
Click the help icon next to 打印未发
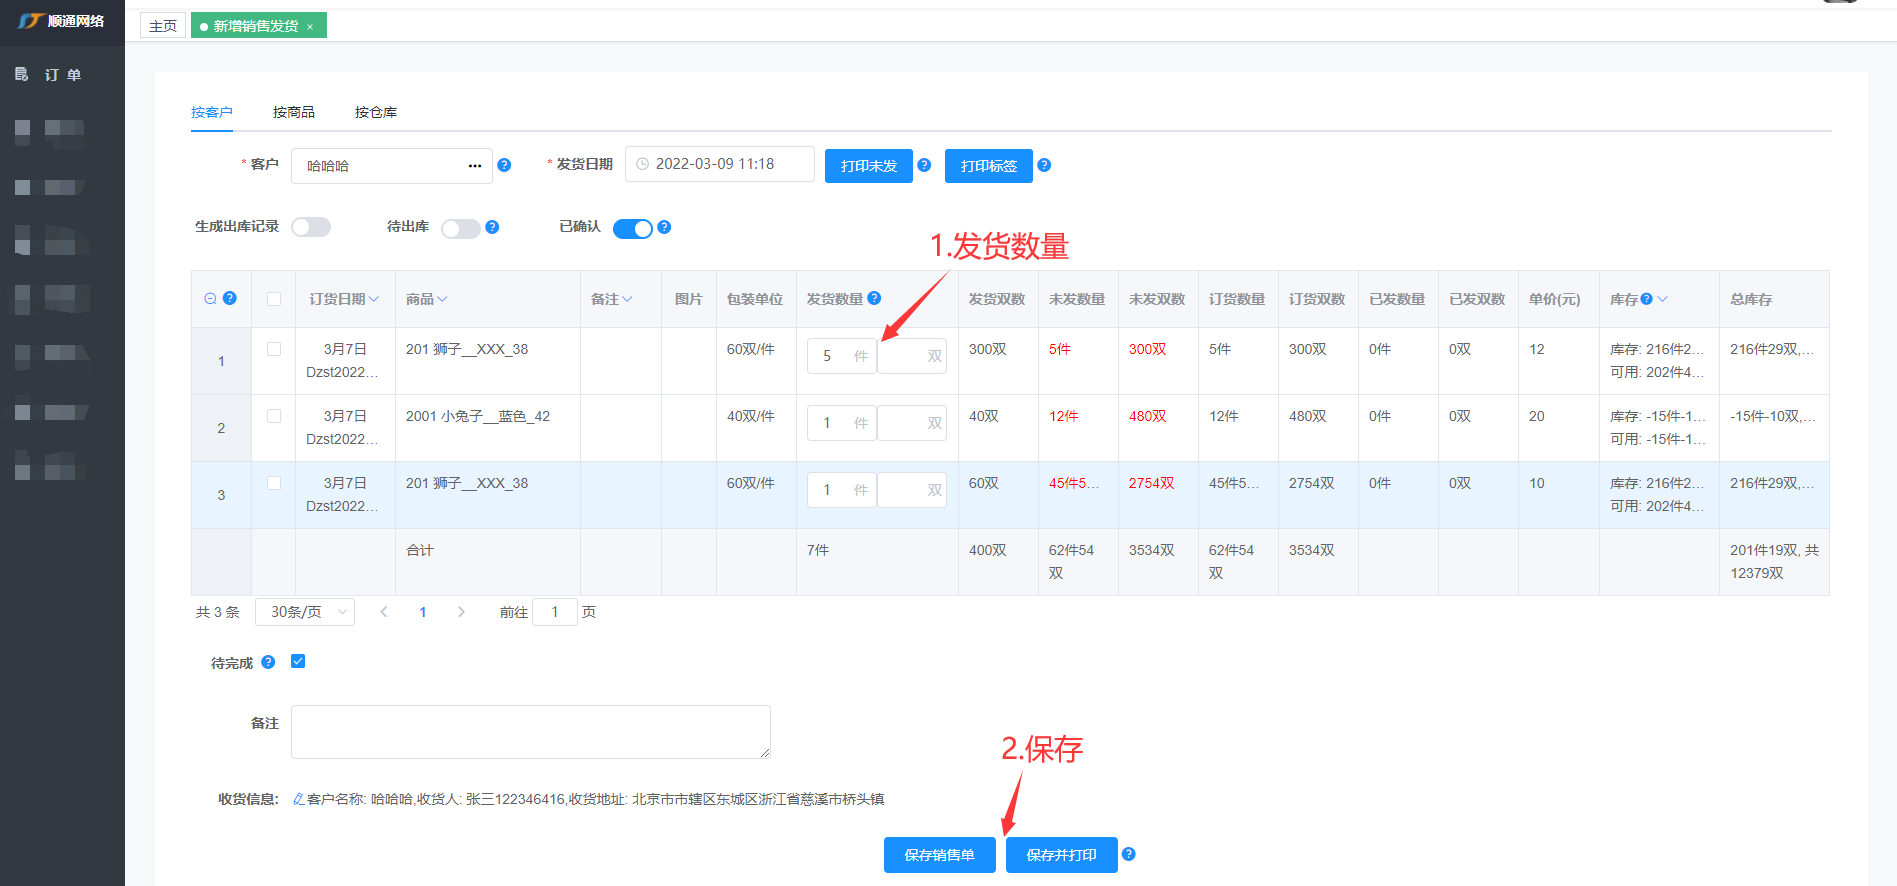[924, 165]
